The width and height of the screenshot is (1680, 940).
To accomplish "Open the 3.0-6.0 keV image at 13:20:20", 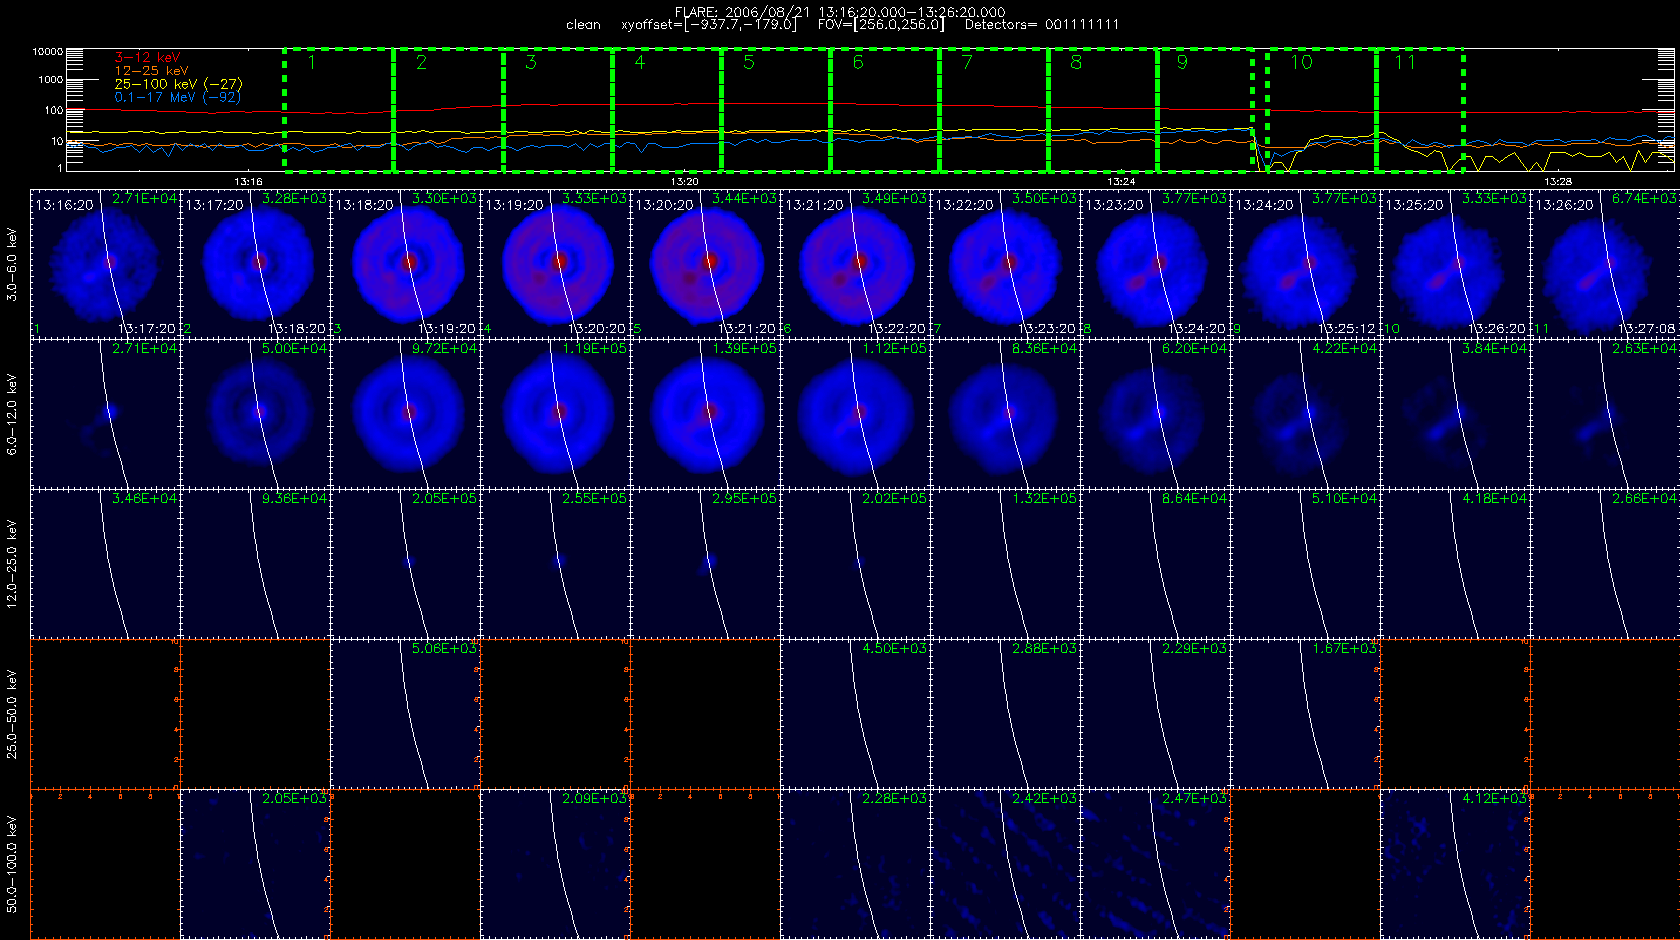I will click(705, 263).
